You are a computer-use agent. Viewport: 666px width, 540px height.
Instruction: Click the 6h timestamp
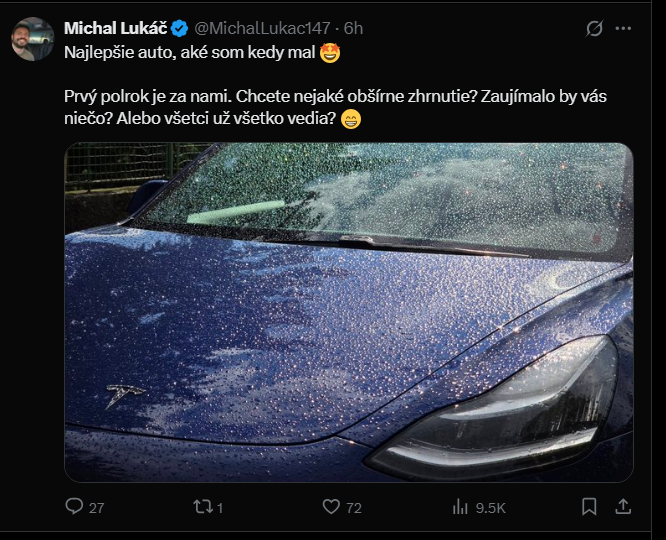(353, 28)
